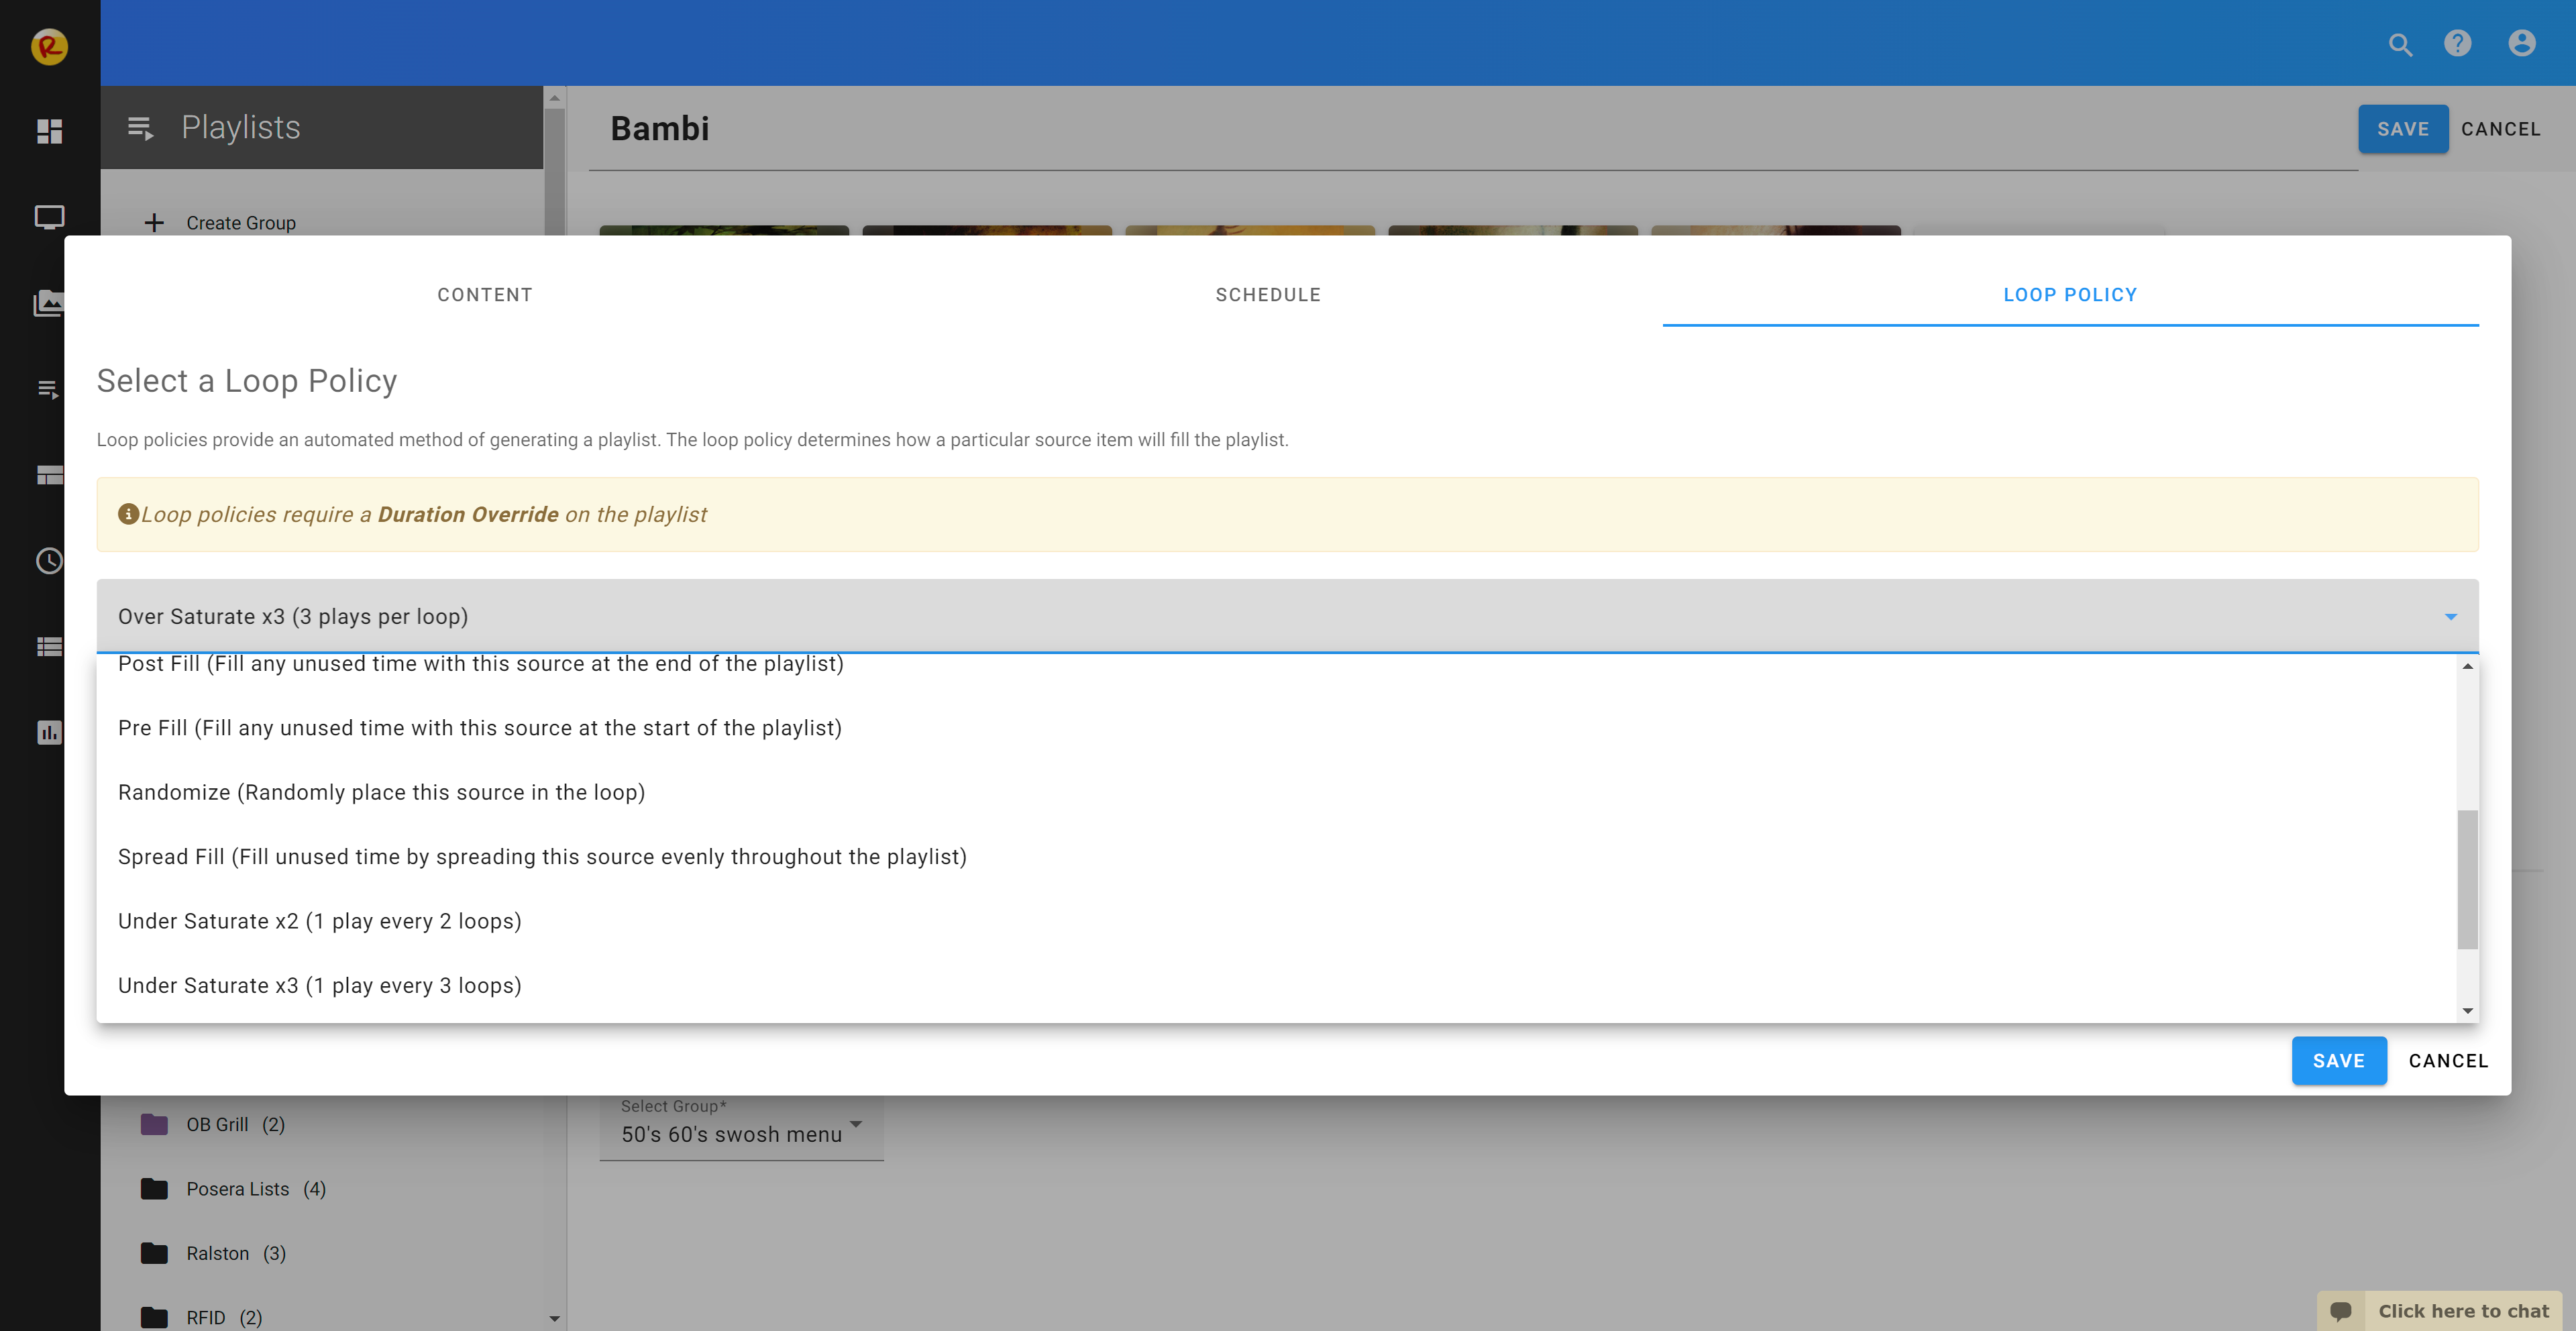Switch to the Content tab
This screenshot has height=1331, width=2576.
click(484, 295)
